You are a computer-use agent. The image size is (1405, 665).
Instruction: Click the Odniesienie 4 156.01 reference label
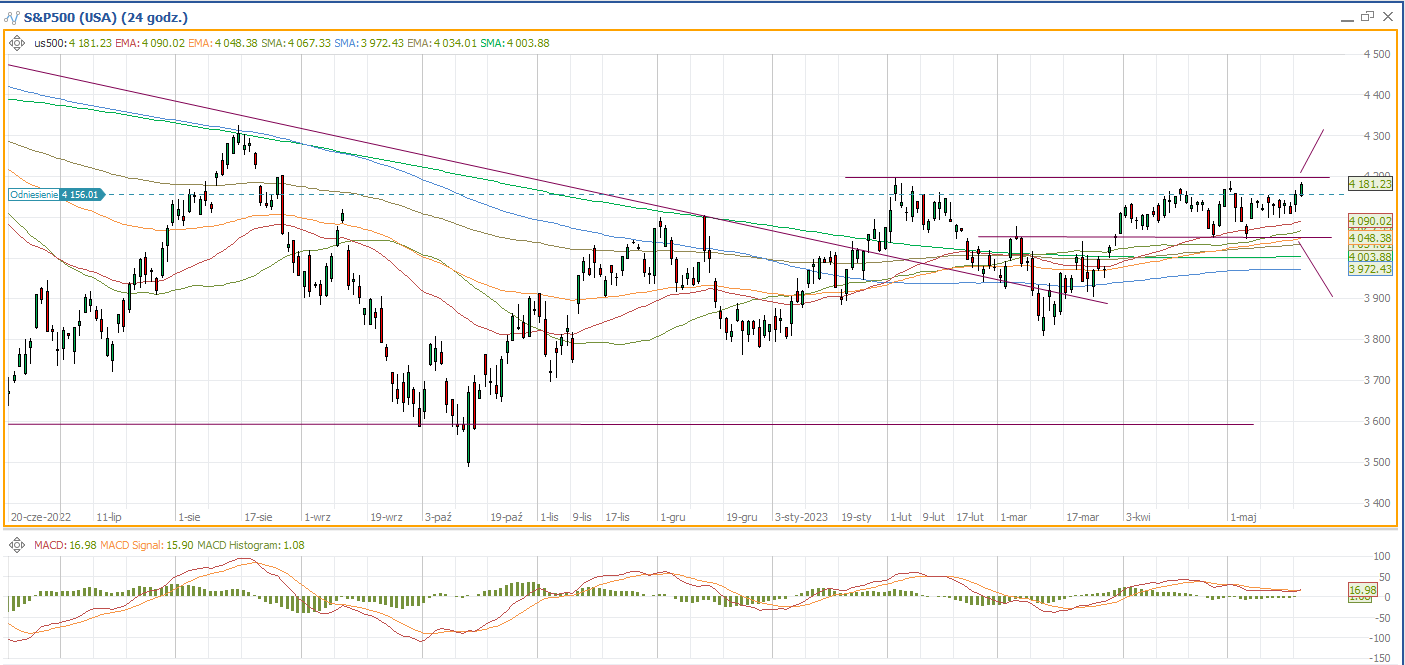point(52,195)
